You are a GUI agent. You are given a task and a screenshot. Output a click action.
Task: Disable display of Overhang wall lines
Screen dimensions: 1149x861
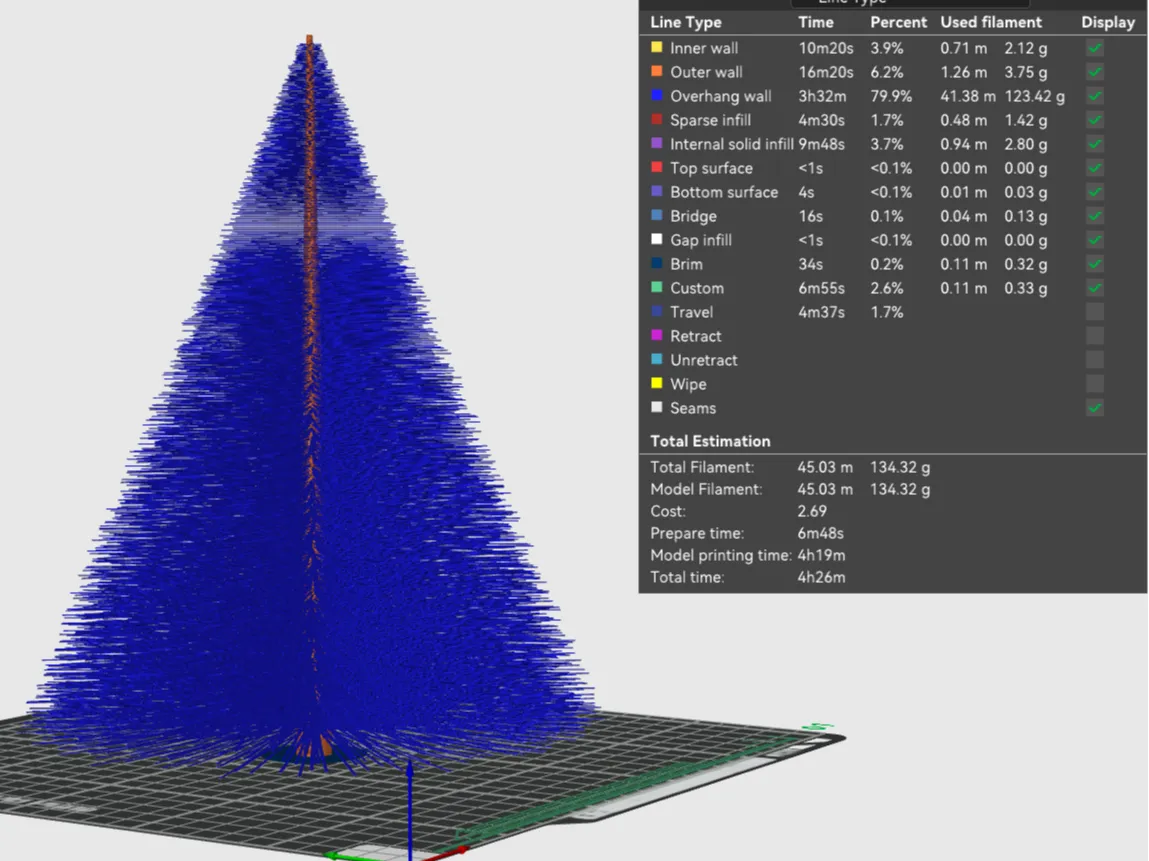[x=1095, y=96]
